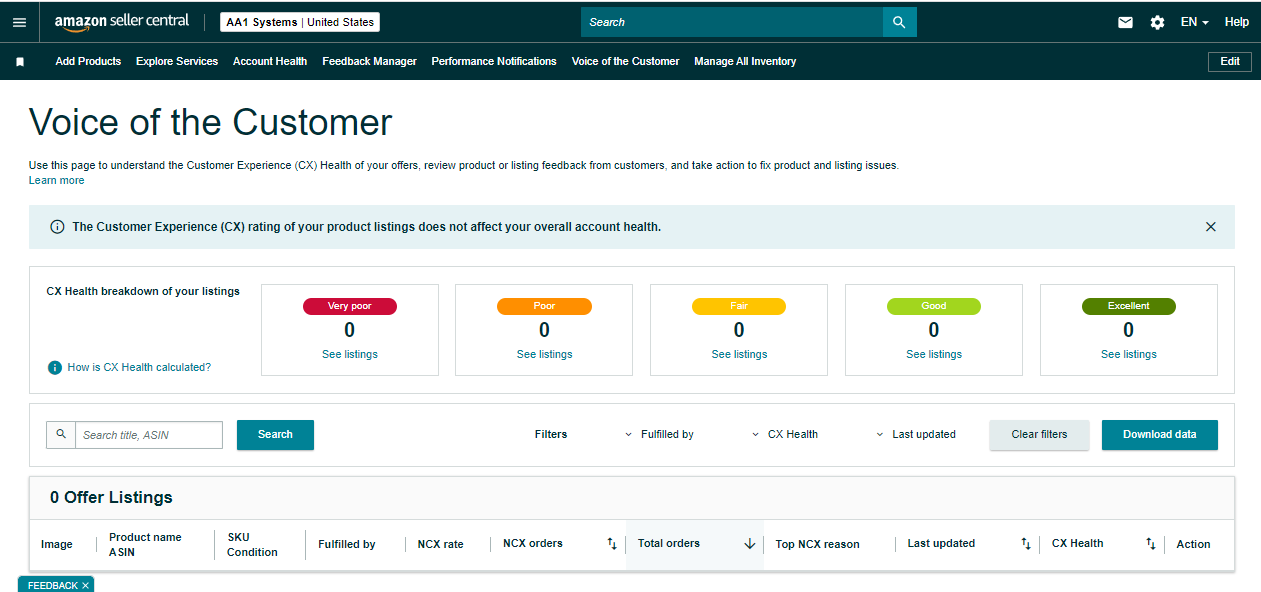See listings under Excellent

(x=1129, y=355)
